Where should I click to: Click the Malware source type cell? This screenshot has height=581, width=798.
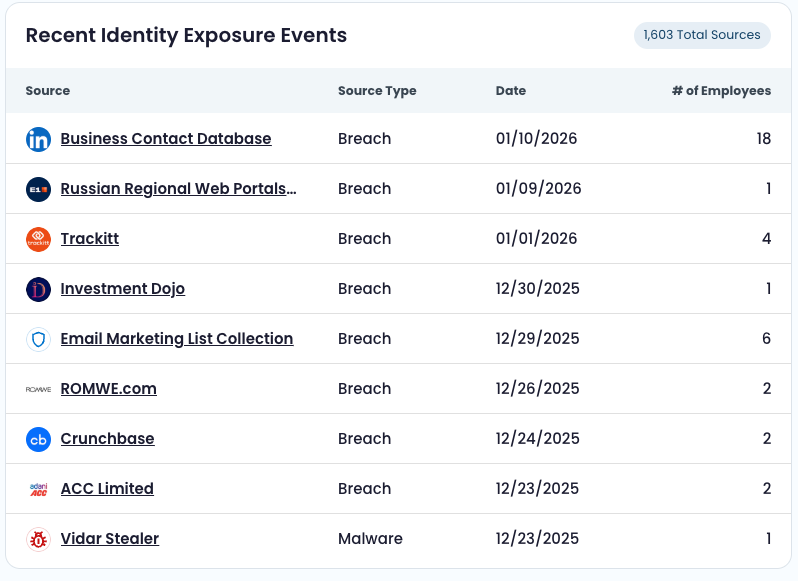pos(370,538)
